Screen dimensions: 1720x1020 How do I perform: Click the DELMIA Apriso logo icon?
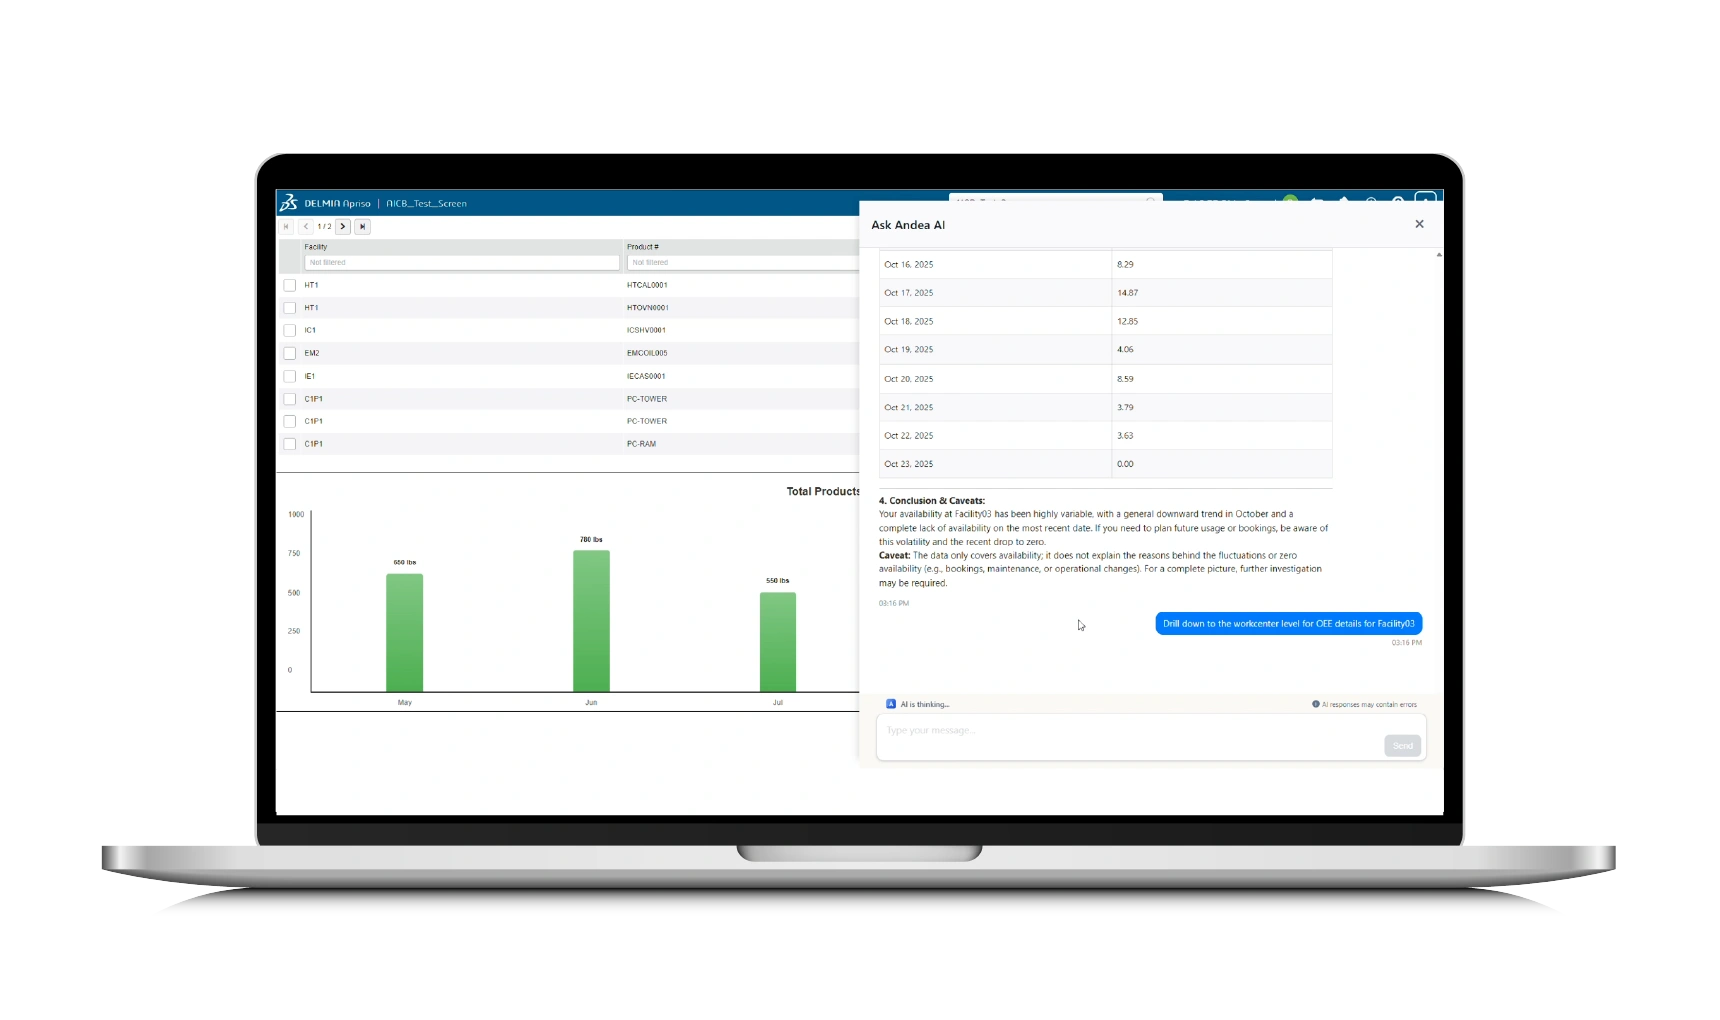[288, 203]
